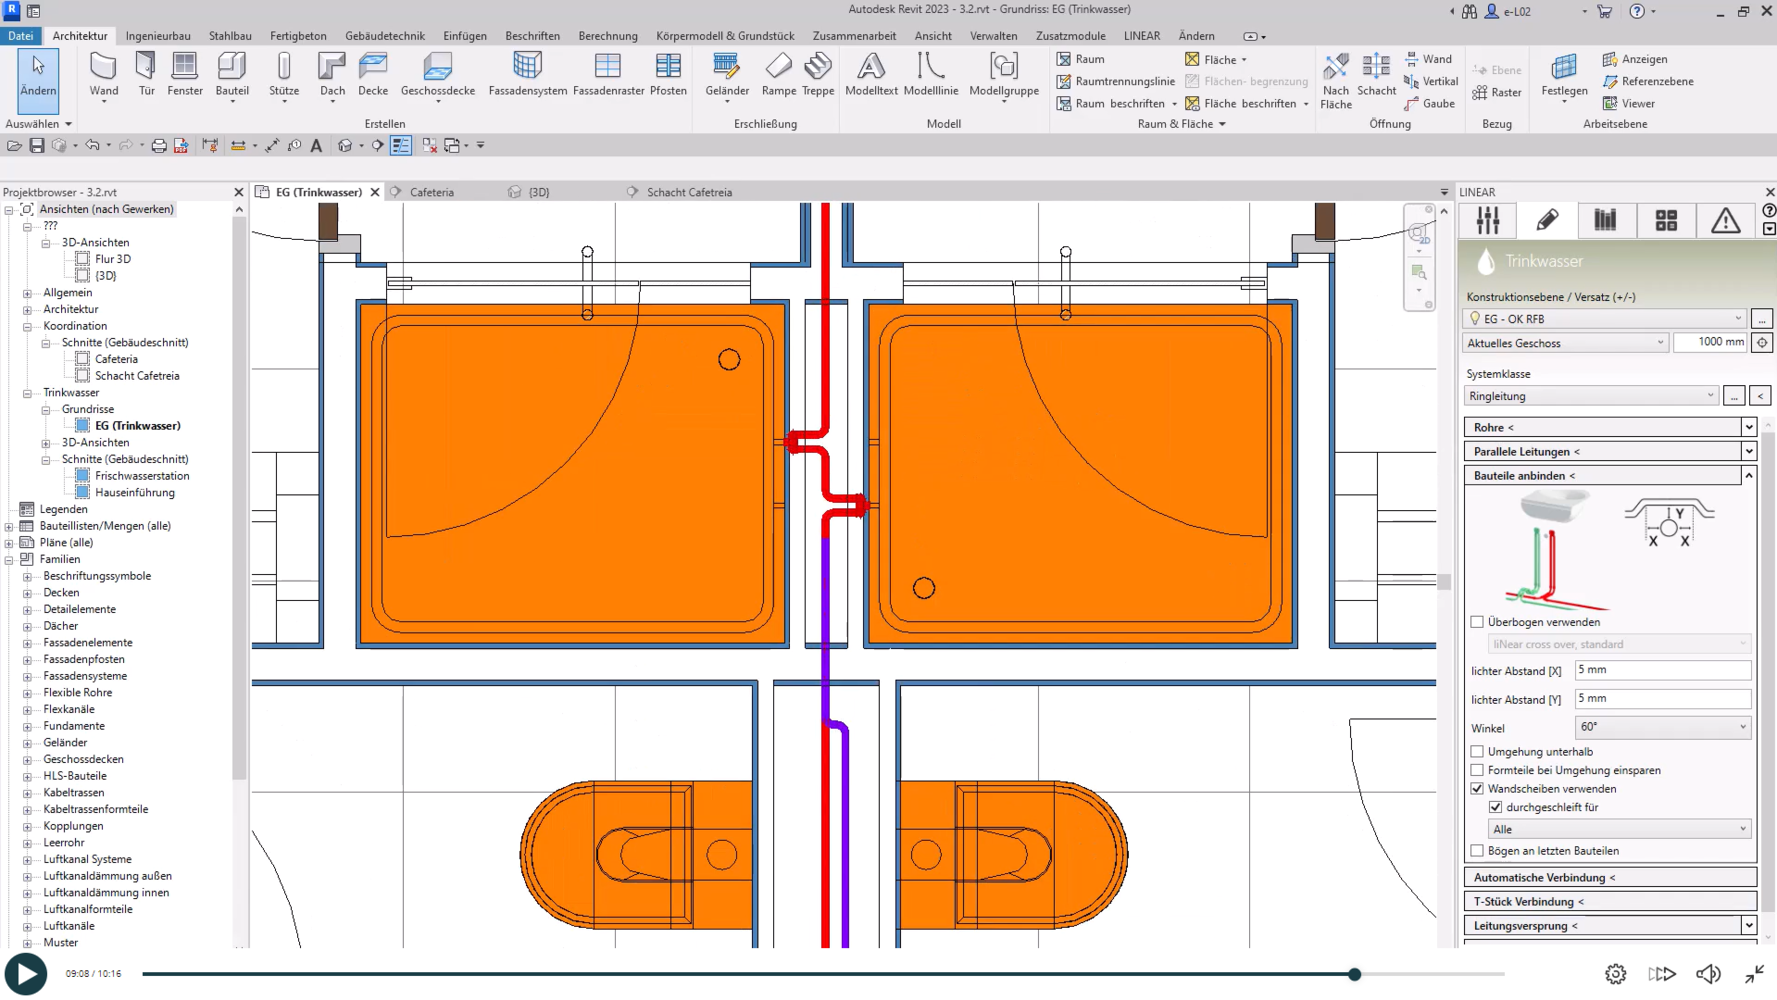1777x1000 pixels.
Task: Switch to the Cafeteria view tab
Action: tap(431, 192)
